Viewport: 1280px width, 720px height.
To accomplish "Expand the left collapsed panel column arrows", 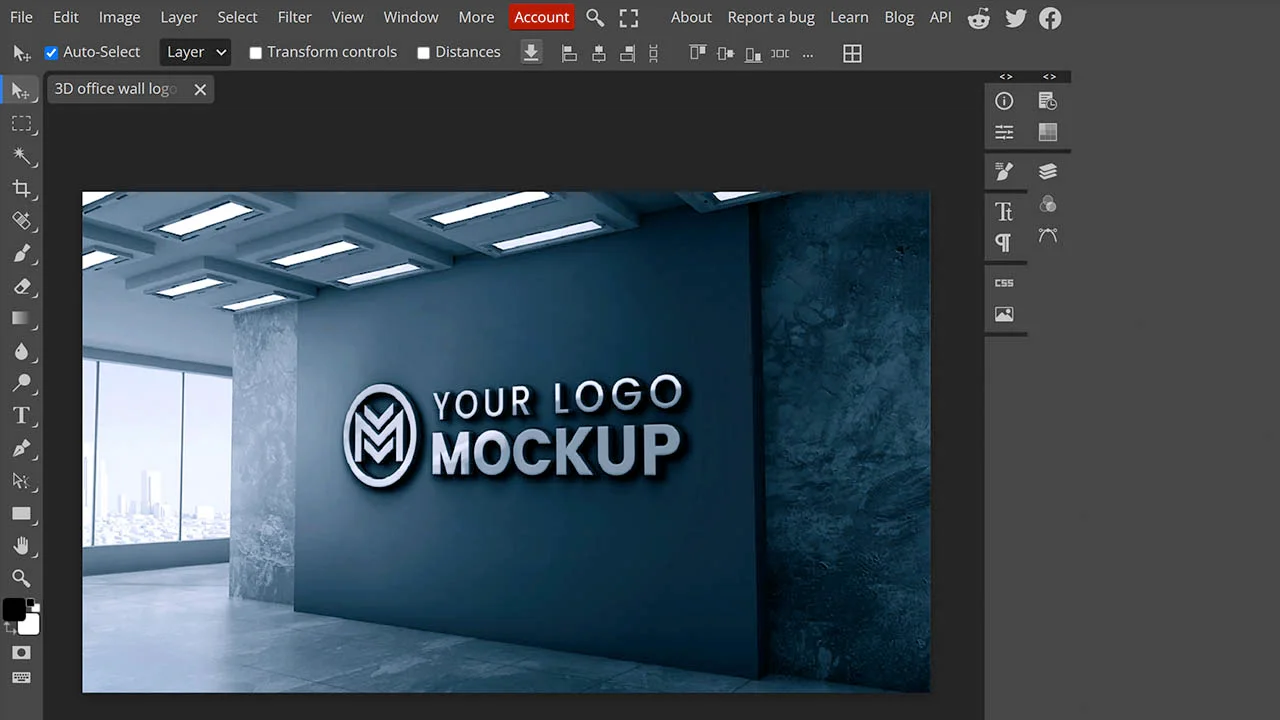I will tap(1006, 76).
